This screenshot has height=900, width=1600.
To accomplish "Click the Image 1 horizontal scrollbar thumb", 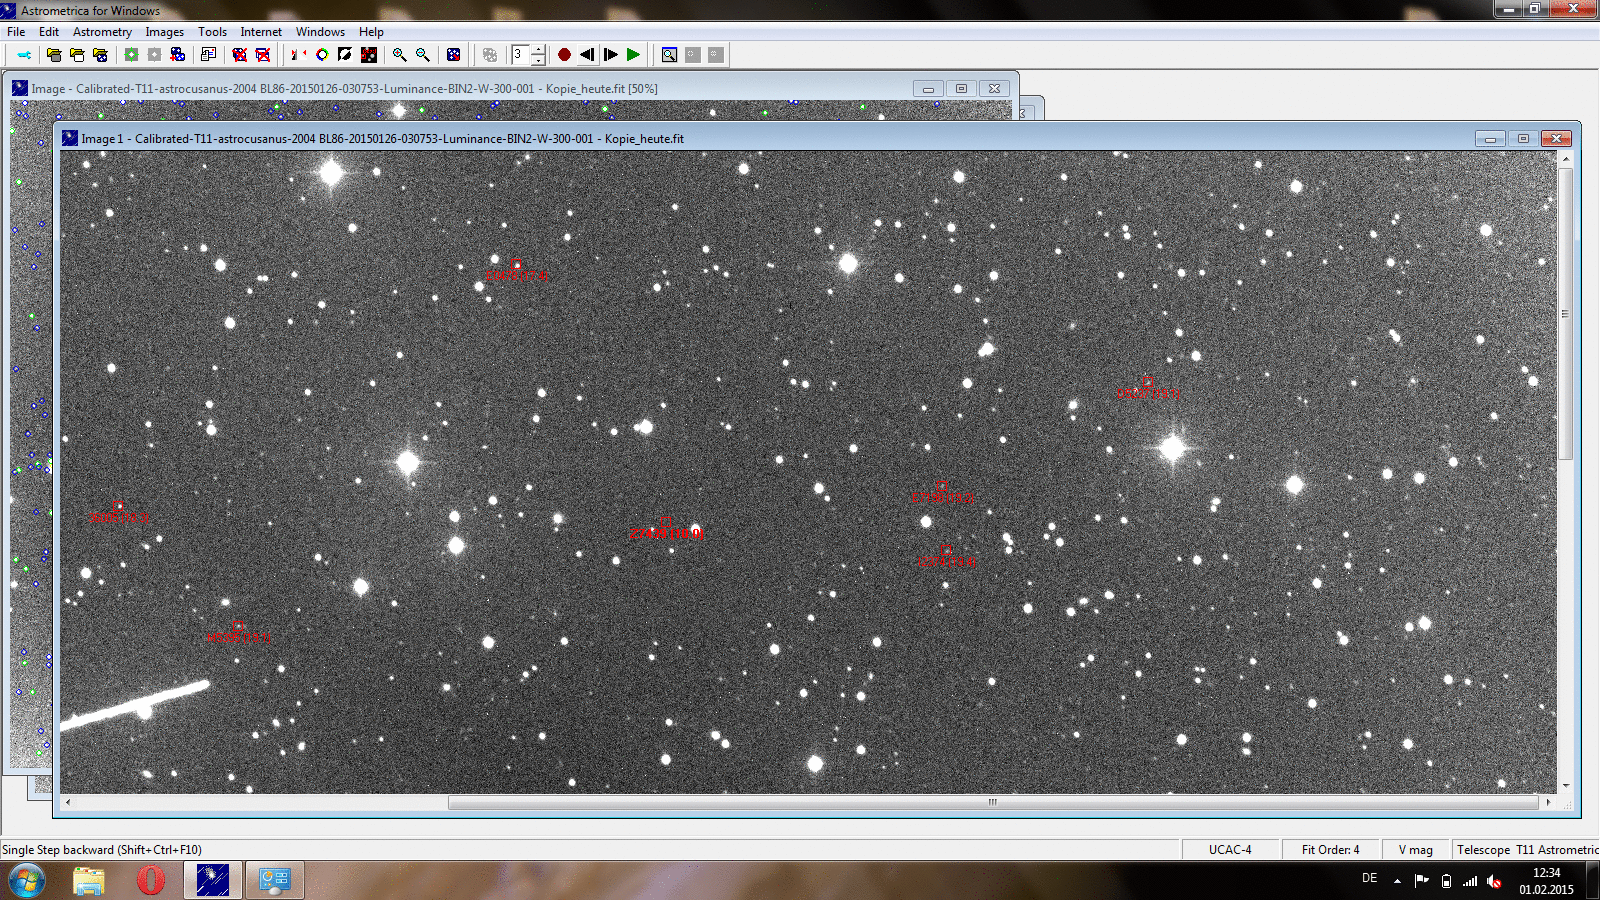I will pos(992,802).
